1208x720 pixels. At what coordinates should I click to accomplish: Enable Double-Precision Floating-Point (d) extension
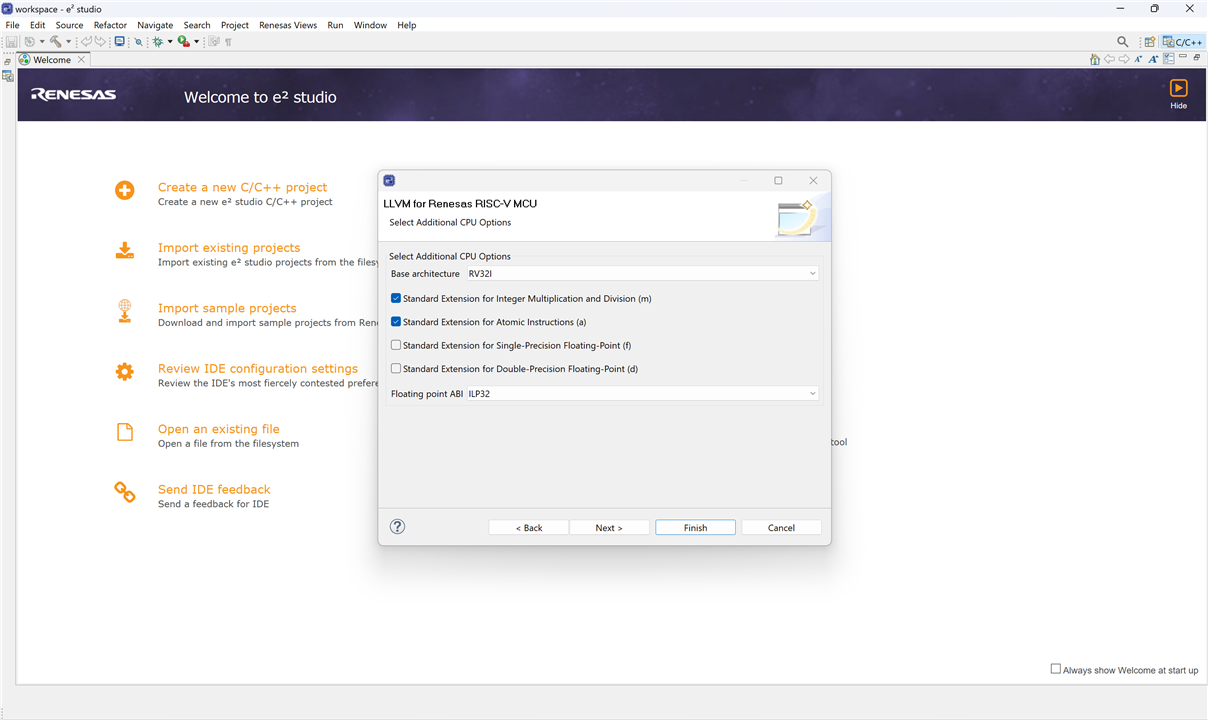click(396, 369)
